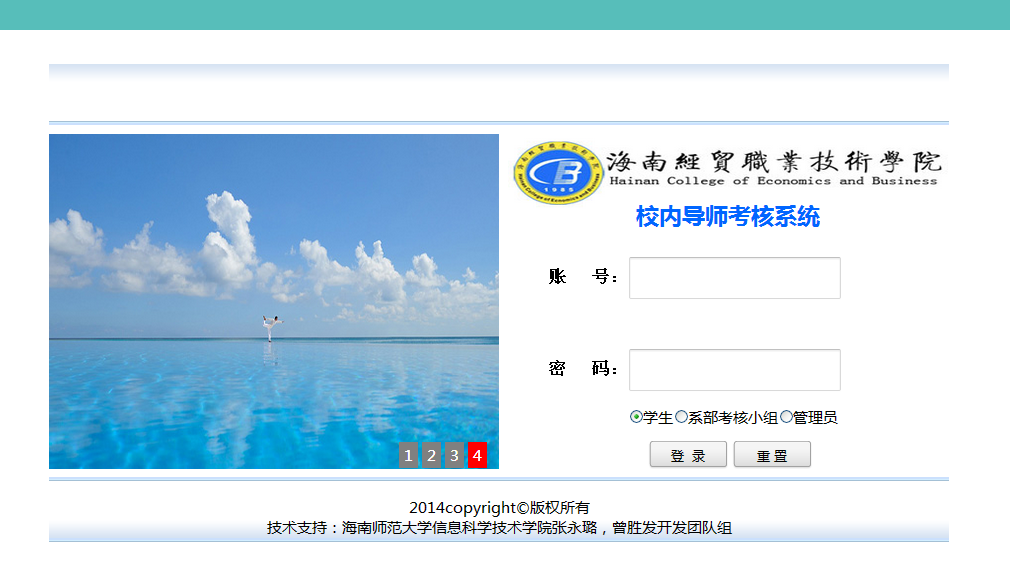This screenshot has height=565, width=1010.
Task: Click the circular college emblem logo
Action: [x=559, y=172]
